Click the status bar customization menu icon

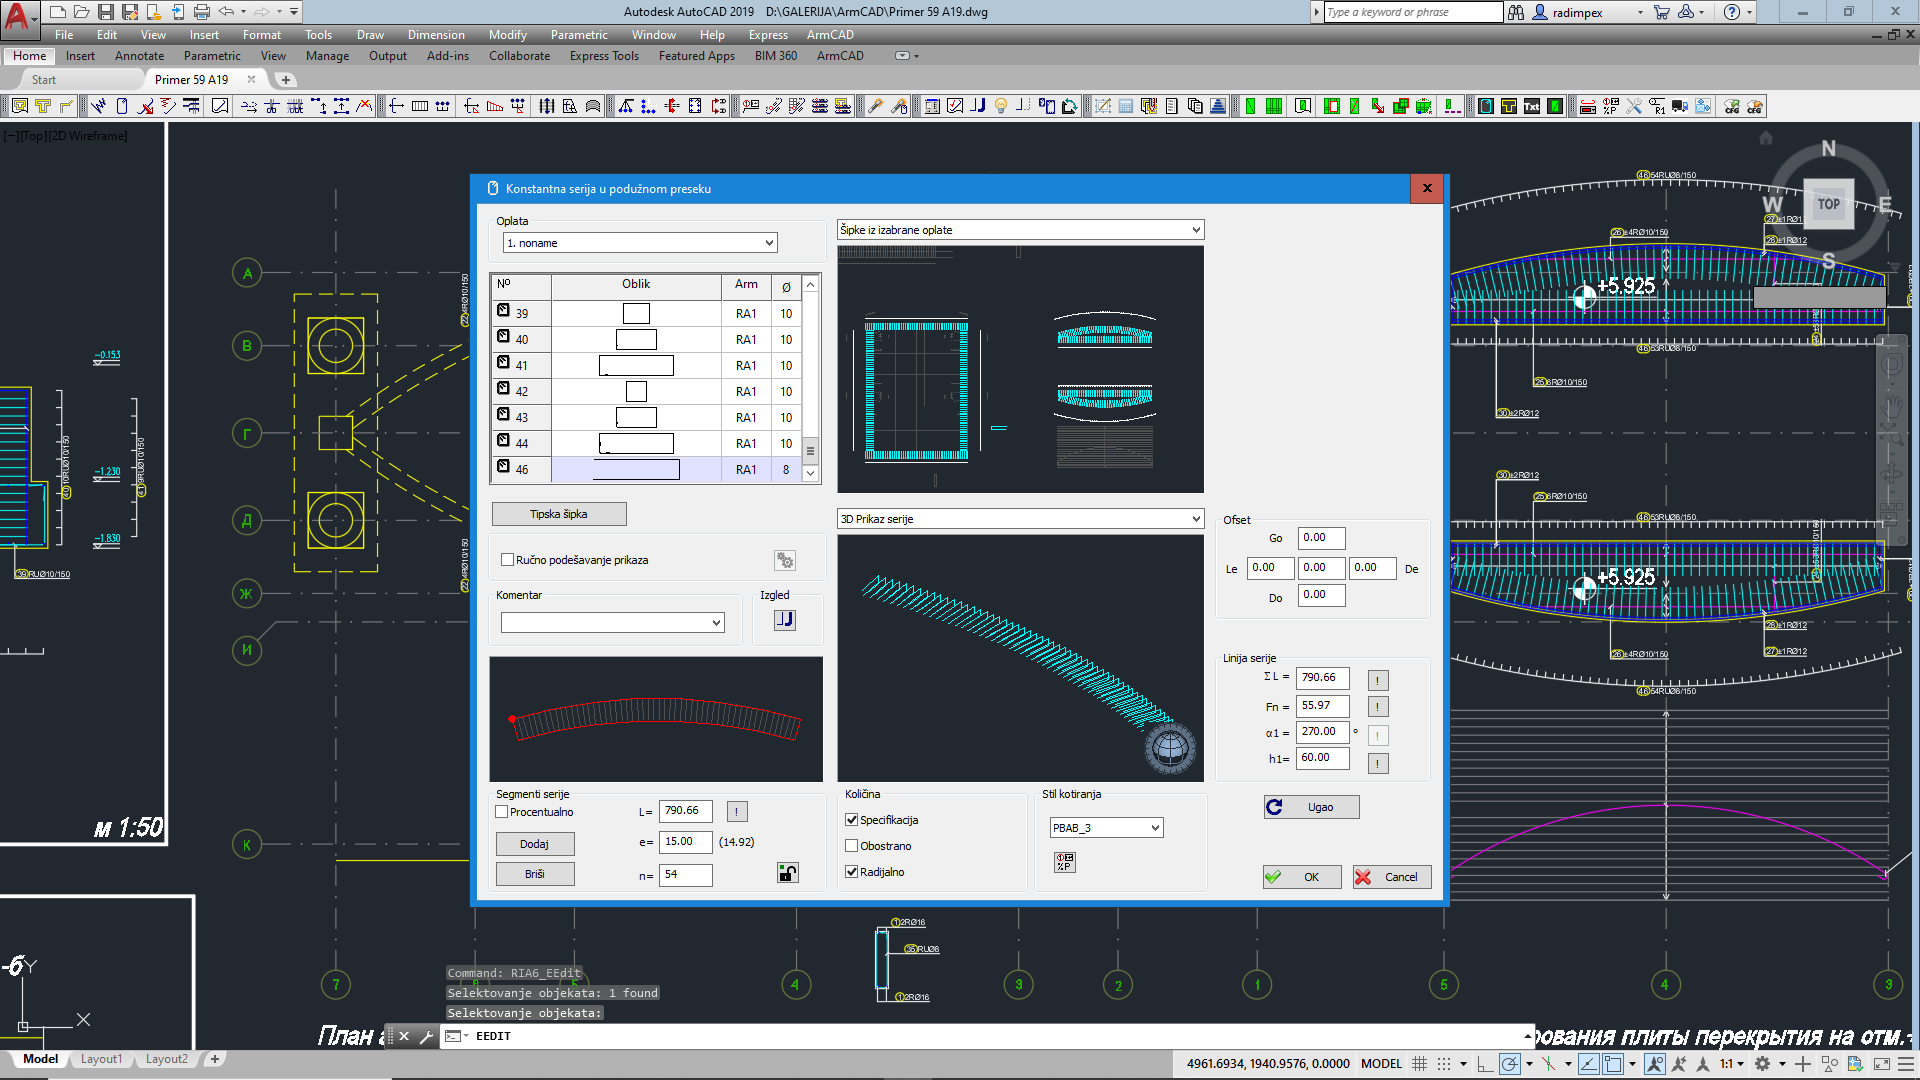click(1907, 1064)
